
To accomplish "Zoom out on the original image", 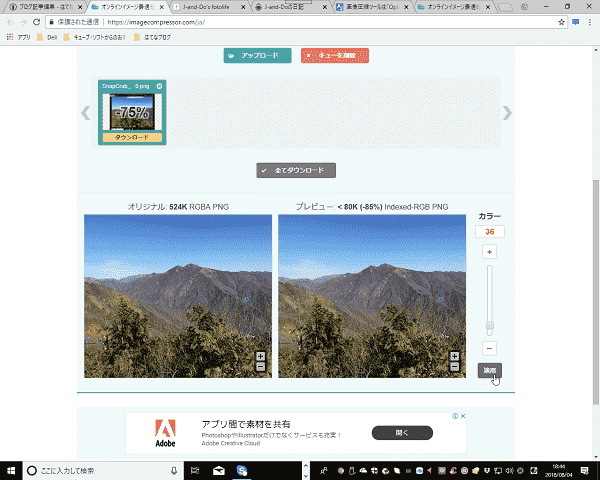I will click(x=261, y=367).
